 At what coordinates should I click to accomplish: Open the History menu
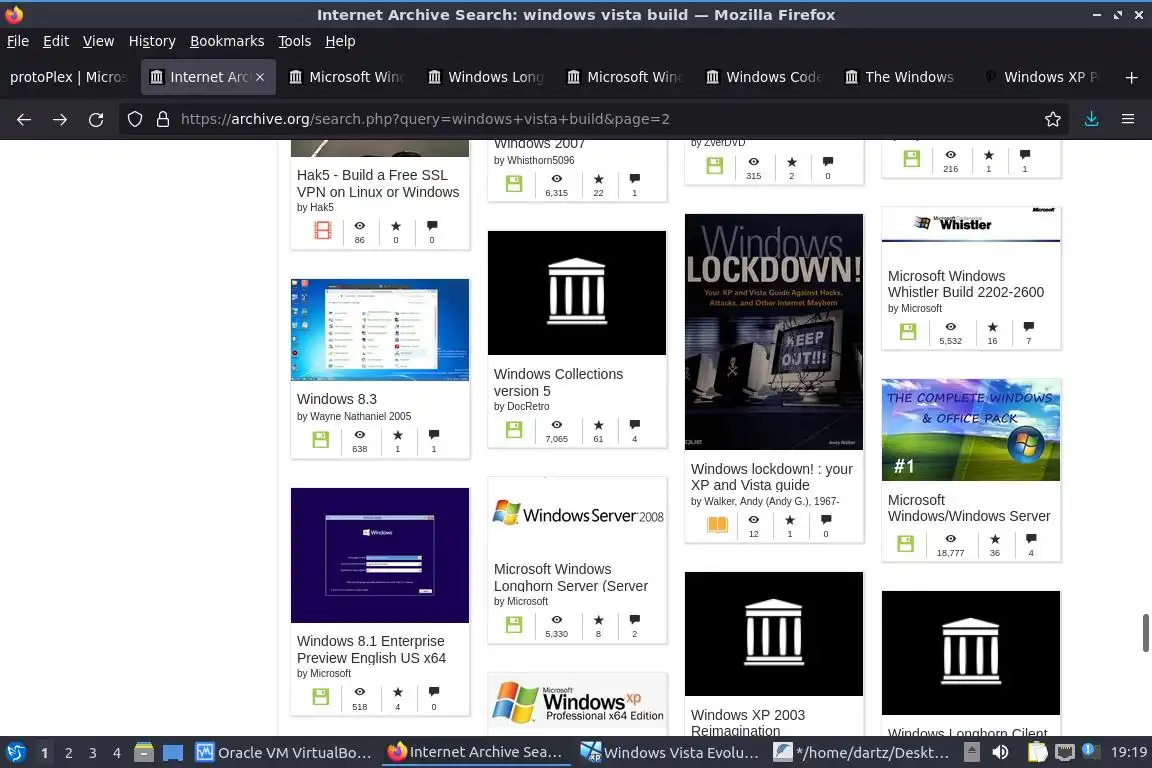point(152,41)
